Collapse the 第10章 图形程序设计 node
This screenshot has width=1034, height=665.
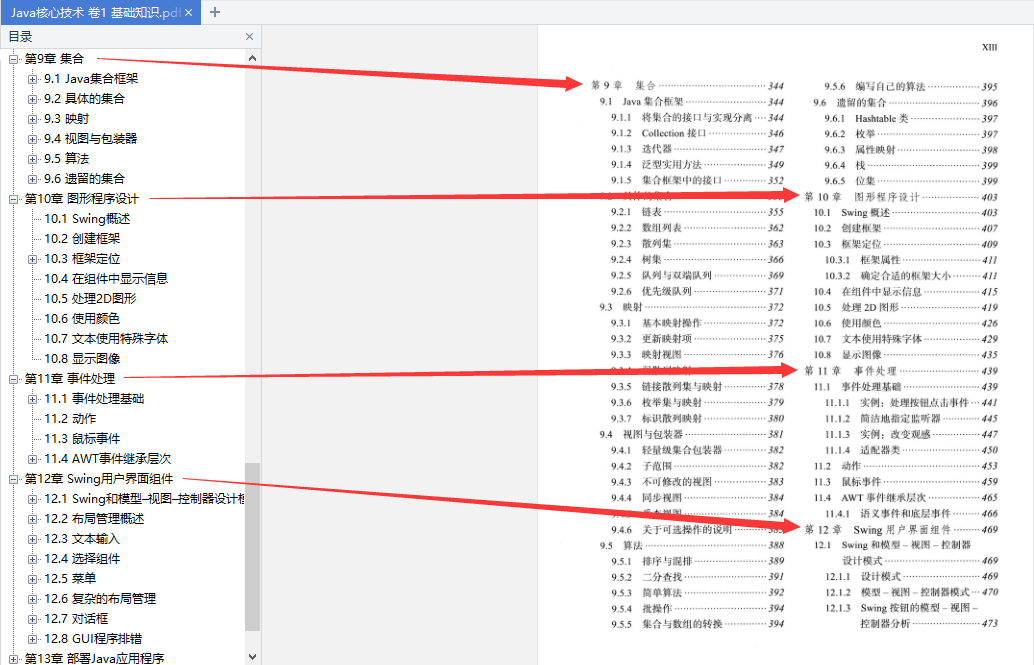pos(13,199)
